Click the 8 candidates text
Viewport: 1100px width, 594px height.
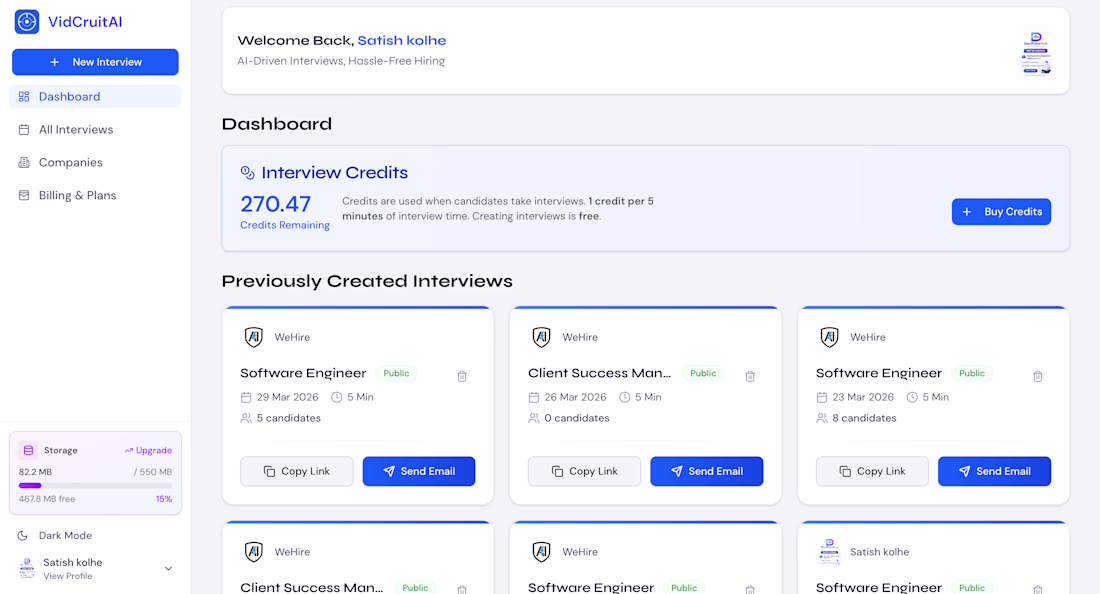(864, 418)
